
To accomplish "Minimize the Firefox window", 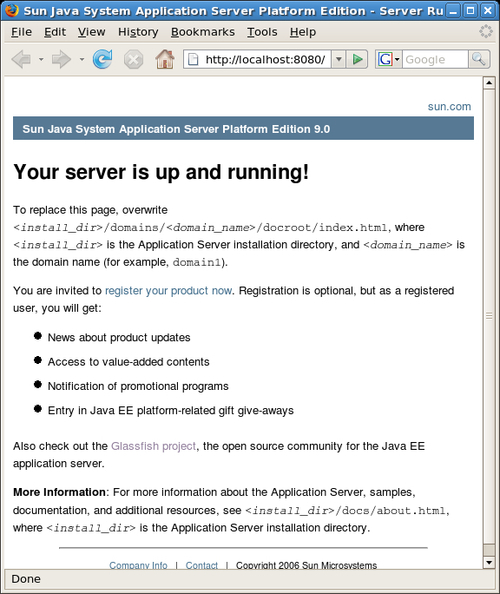I will click(453, 11).
